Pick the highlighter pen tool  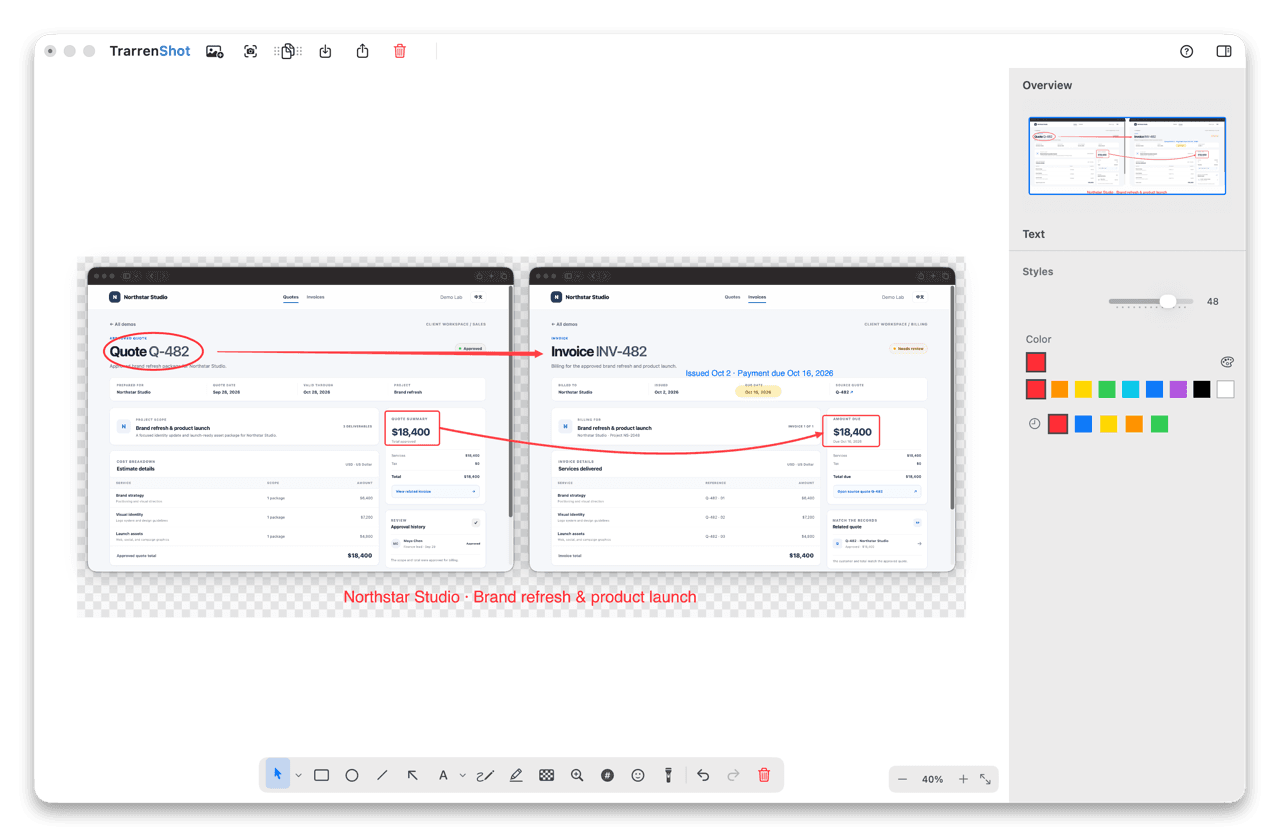tap(516, 775)
